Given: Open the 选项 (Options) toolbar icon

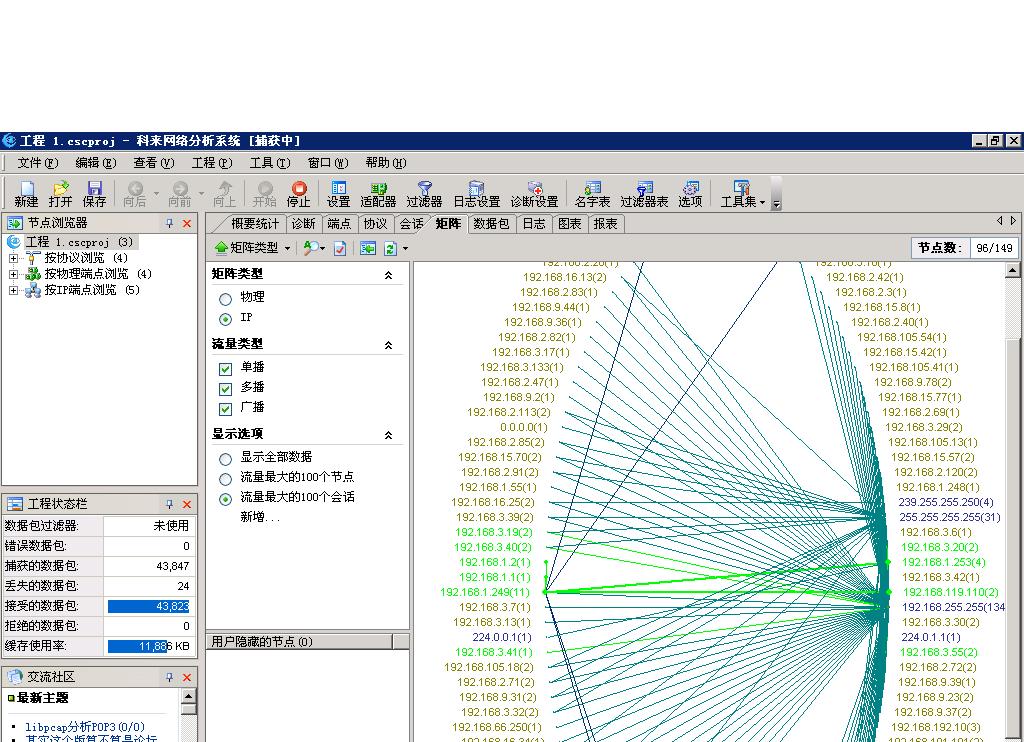Looking at the screenshot, I should coord(690,193).
